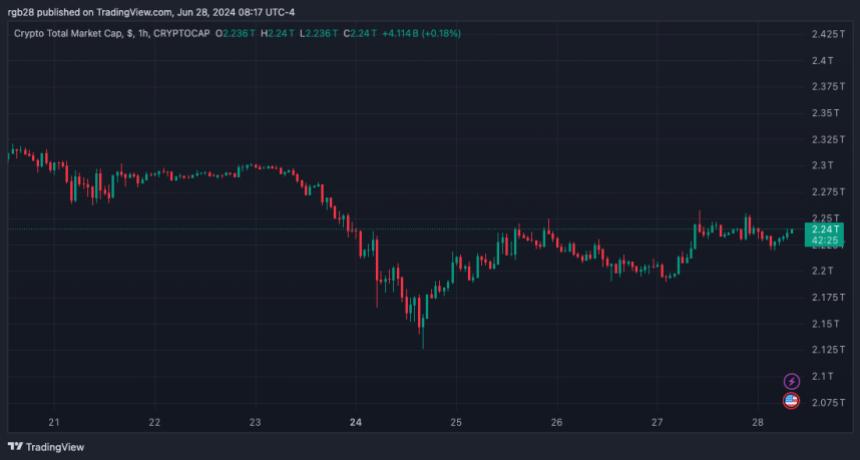Viewport: 860px width, 460px height.
Task: Click the bold 24 date label on time axis
Action: coord(356,422)
